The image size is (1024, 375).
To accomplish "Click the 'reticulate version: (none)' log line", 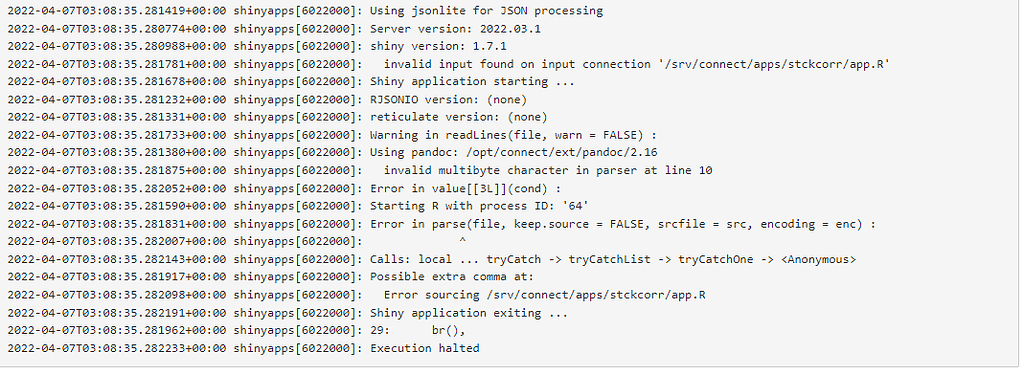I will coord(278,118).
